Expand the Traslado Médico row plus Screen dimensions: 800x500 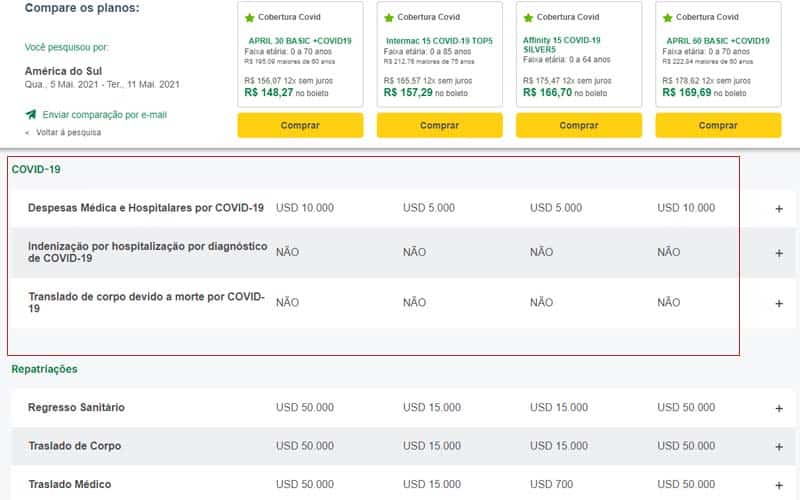779,484
